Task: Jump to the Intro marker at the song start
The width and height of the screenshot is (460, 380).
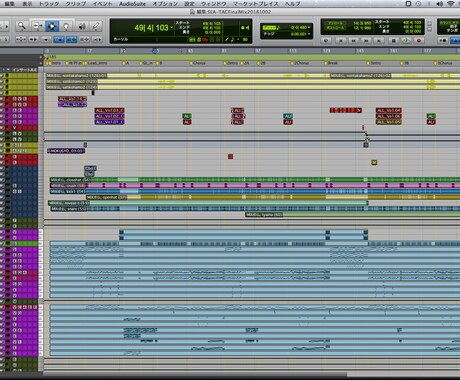Action: [55, 63]
